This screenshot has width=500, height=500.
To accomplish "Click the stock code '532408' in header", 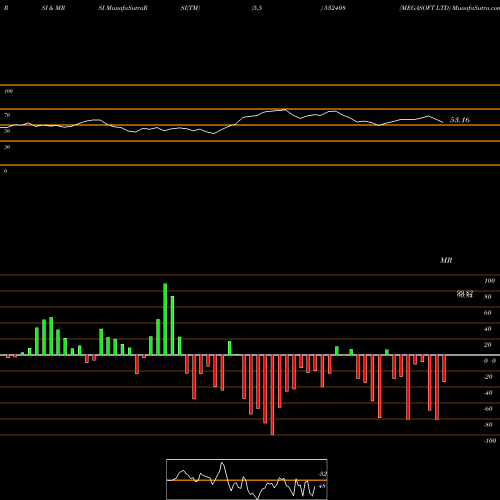I will [334, 8].
